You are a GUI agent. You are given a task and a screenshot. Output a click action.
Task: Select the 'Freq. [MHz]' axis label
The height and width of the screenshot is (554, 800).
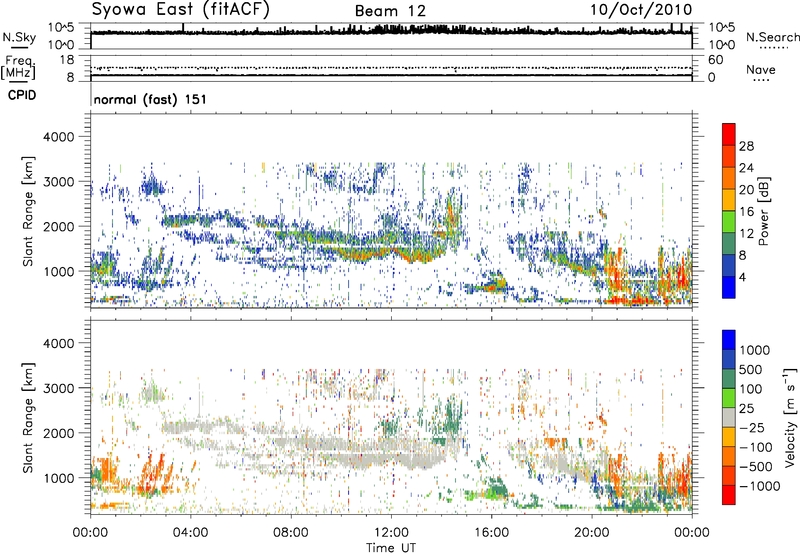(x=19, y=68)
